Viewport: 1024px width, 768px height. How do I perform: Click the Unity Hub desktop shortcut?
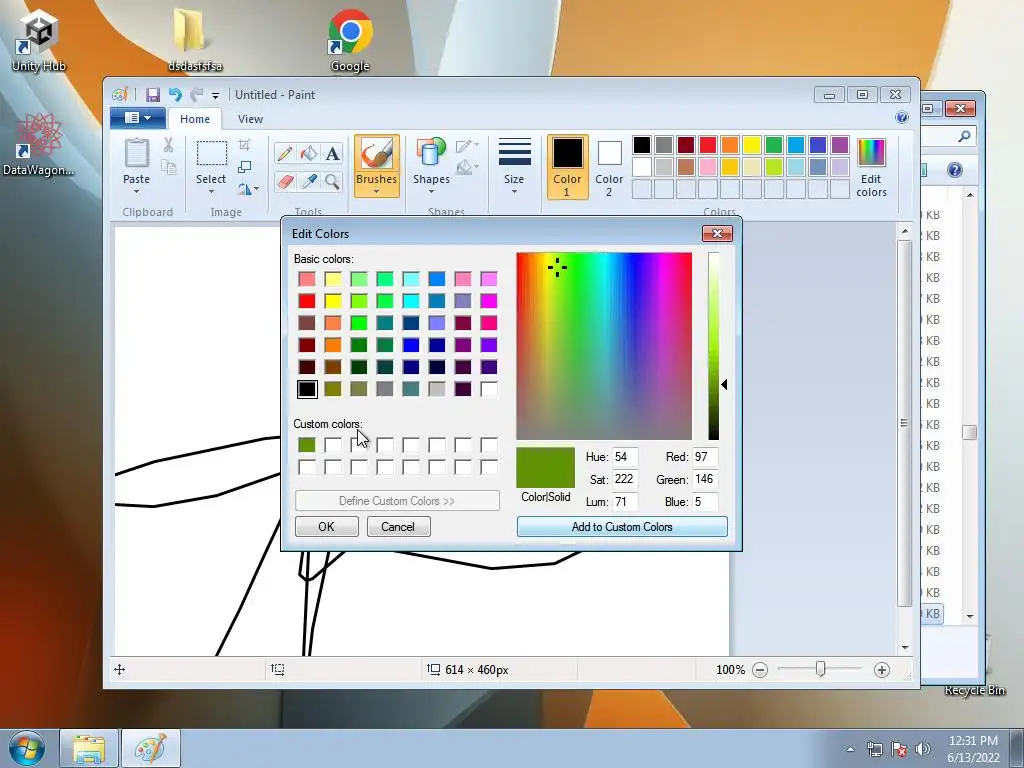pyautogui.click(x=39, y=40)
